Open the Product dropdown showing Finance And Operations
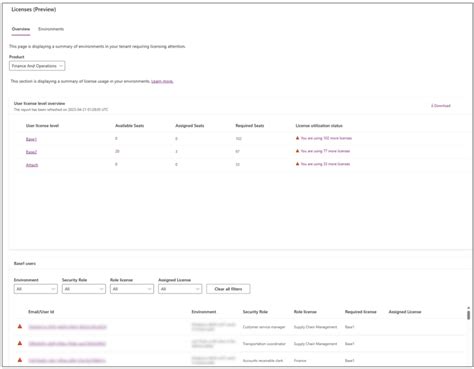 click(x=37, y=66)
